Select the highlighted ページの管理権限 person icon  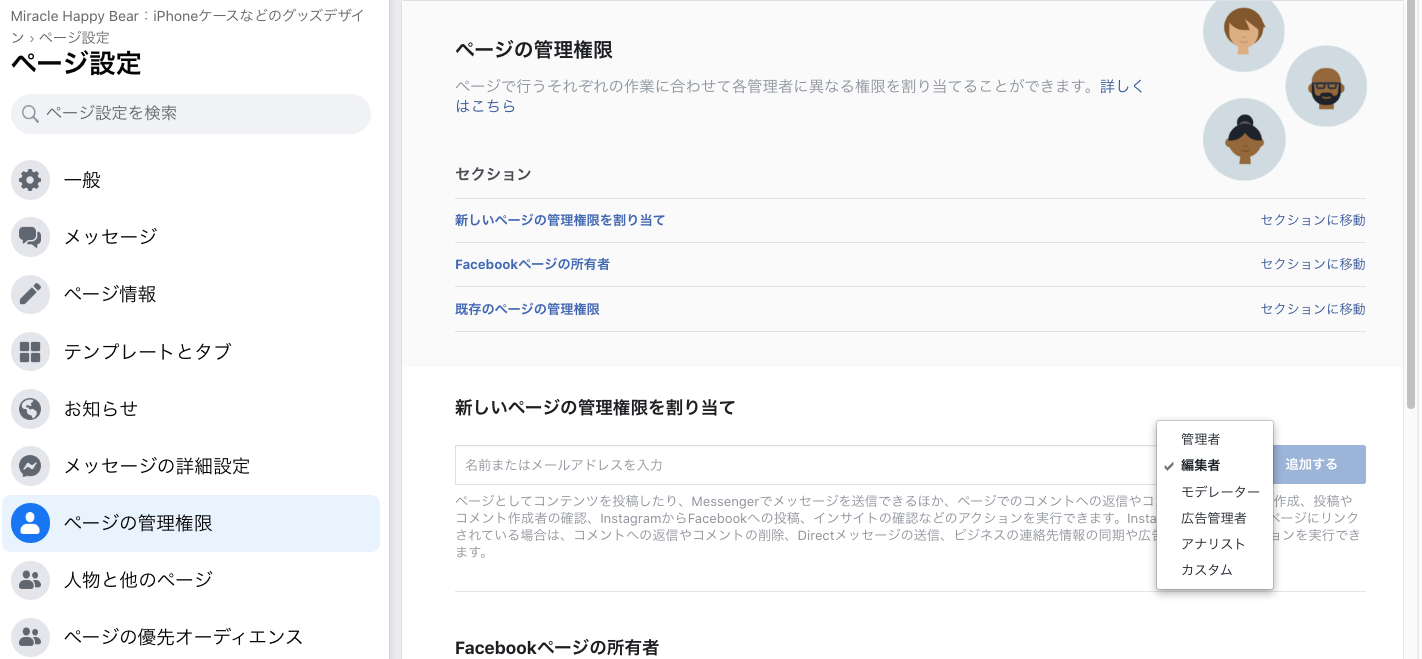tap(30, 523)
